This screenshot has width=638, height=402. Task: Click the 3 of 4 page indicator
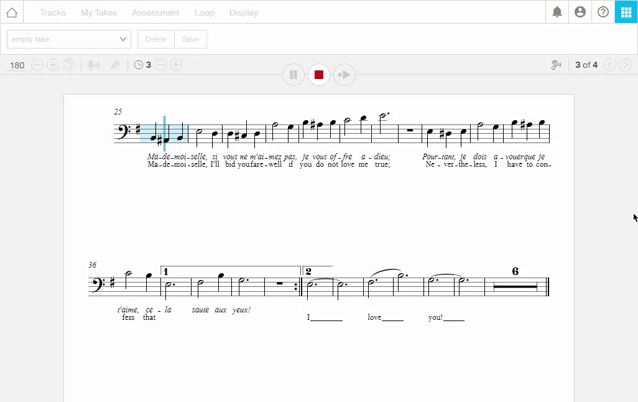tap(586, 65)
